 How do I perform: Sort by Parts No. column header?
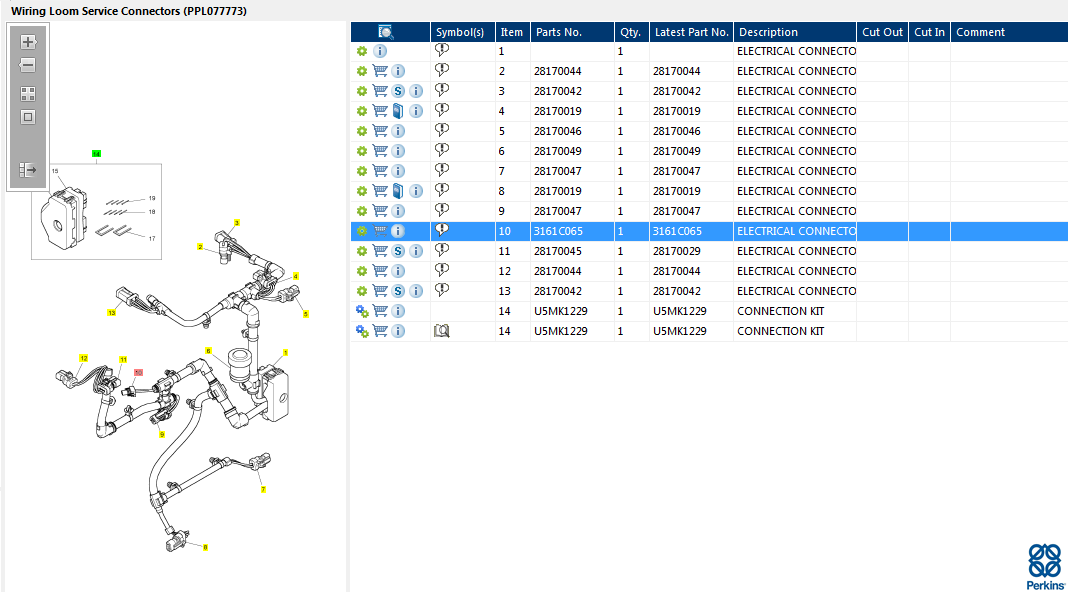click(x=558, y=32)
